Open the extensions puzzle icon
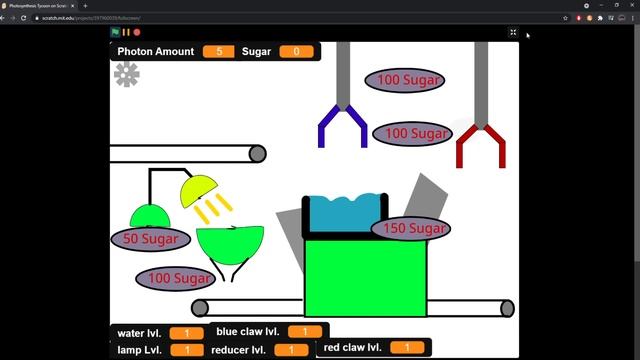The height and width of the screenshot is (360, 640). (x=600, y=18)
